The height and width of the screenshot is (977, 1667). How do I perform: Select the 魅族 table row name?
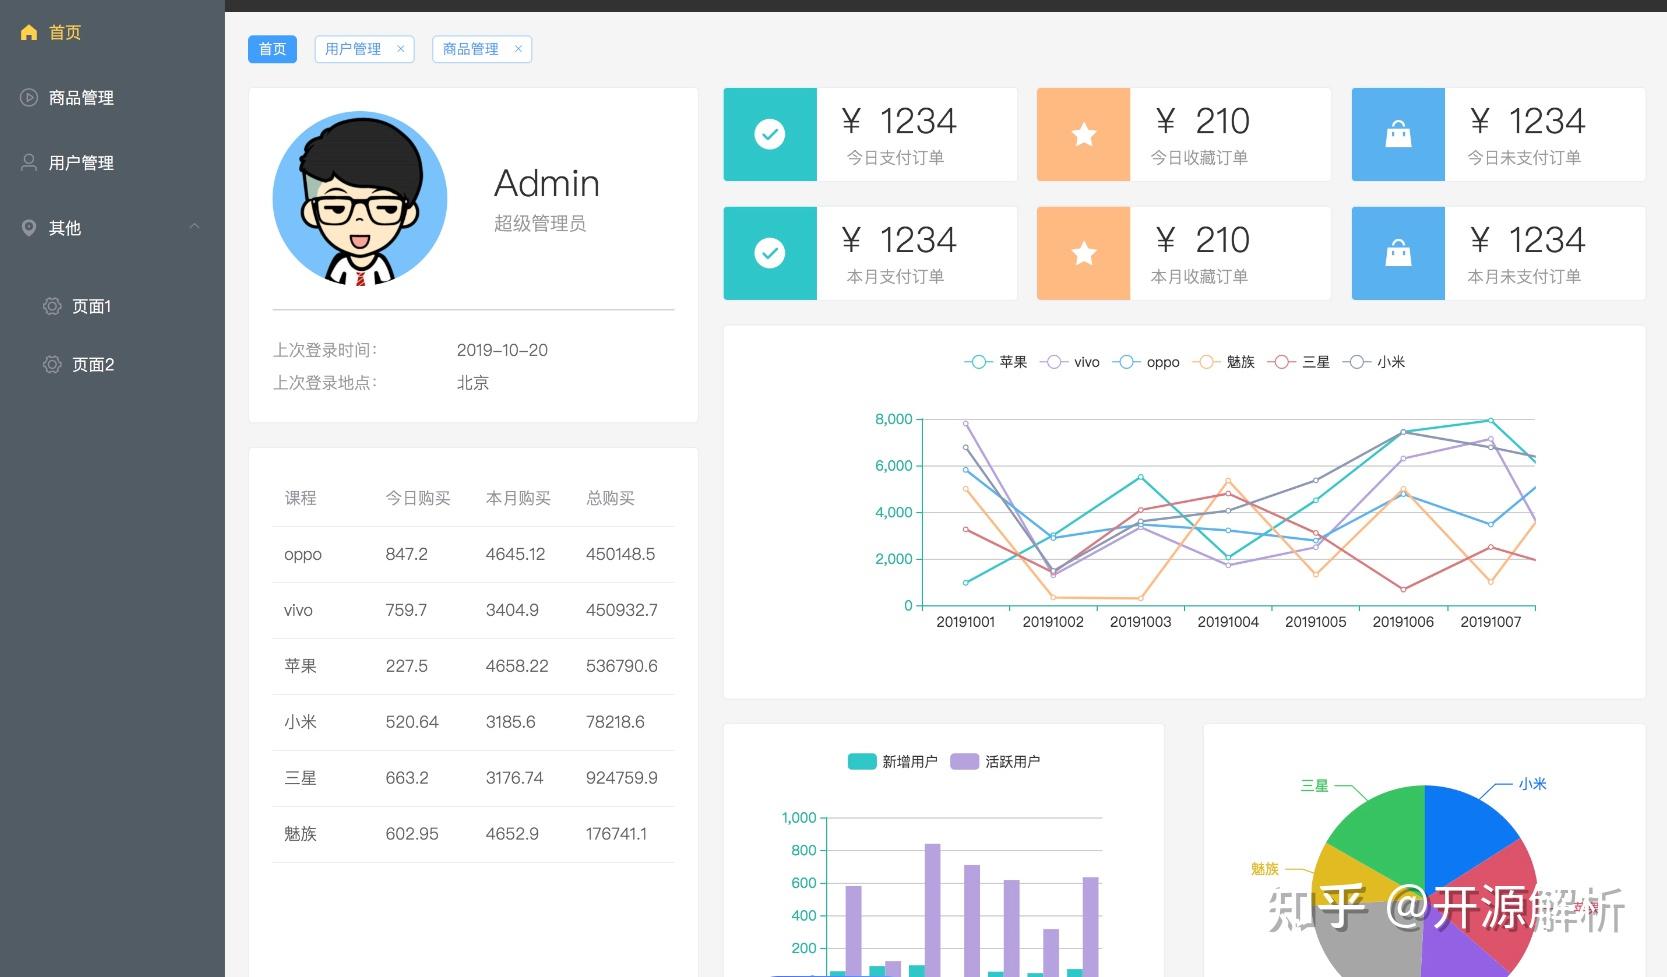point(300,834)
